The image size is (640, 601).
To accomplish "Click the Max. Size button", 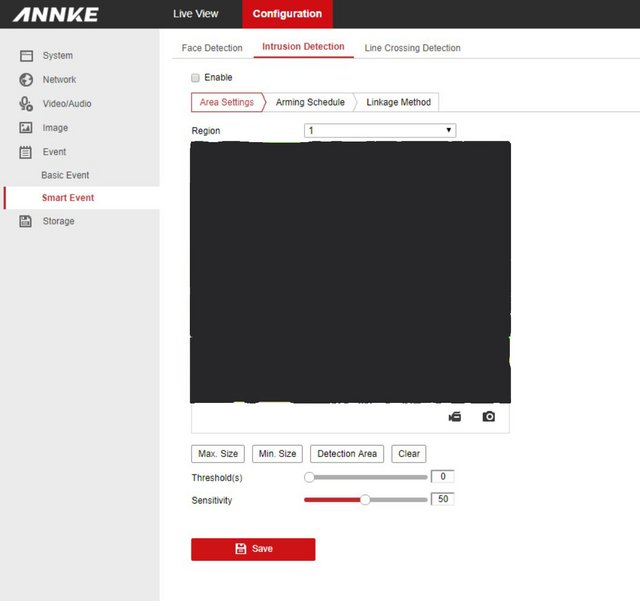I will 218,454.
